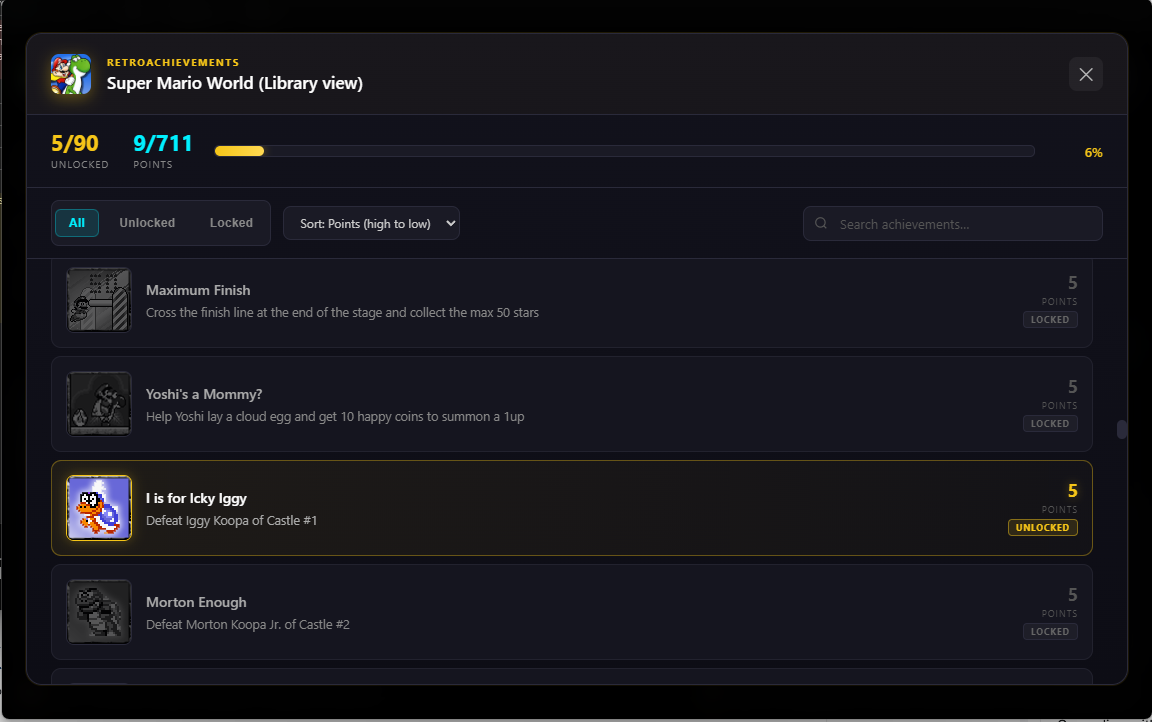The height and width of the screenshot is (722, 1152).
Task: Open the I is for Icky Iggy badge
Action: coord(99,508)
